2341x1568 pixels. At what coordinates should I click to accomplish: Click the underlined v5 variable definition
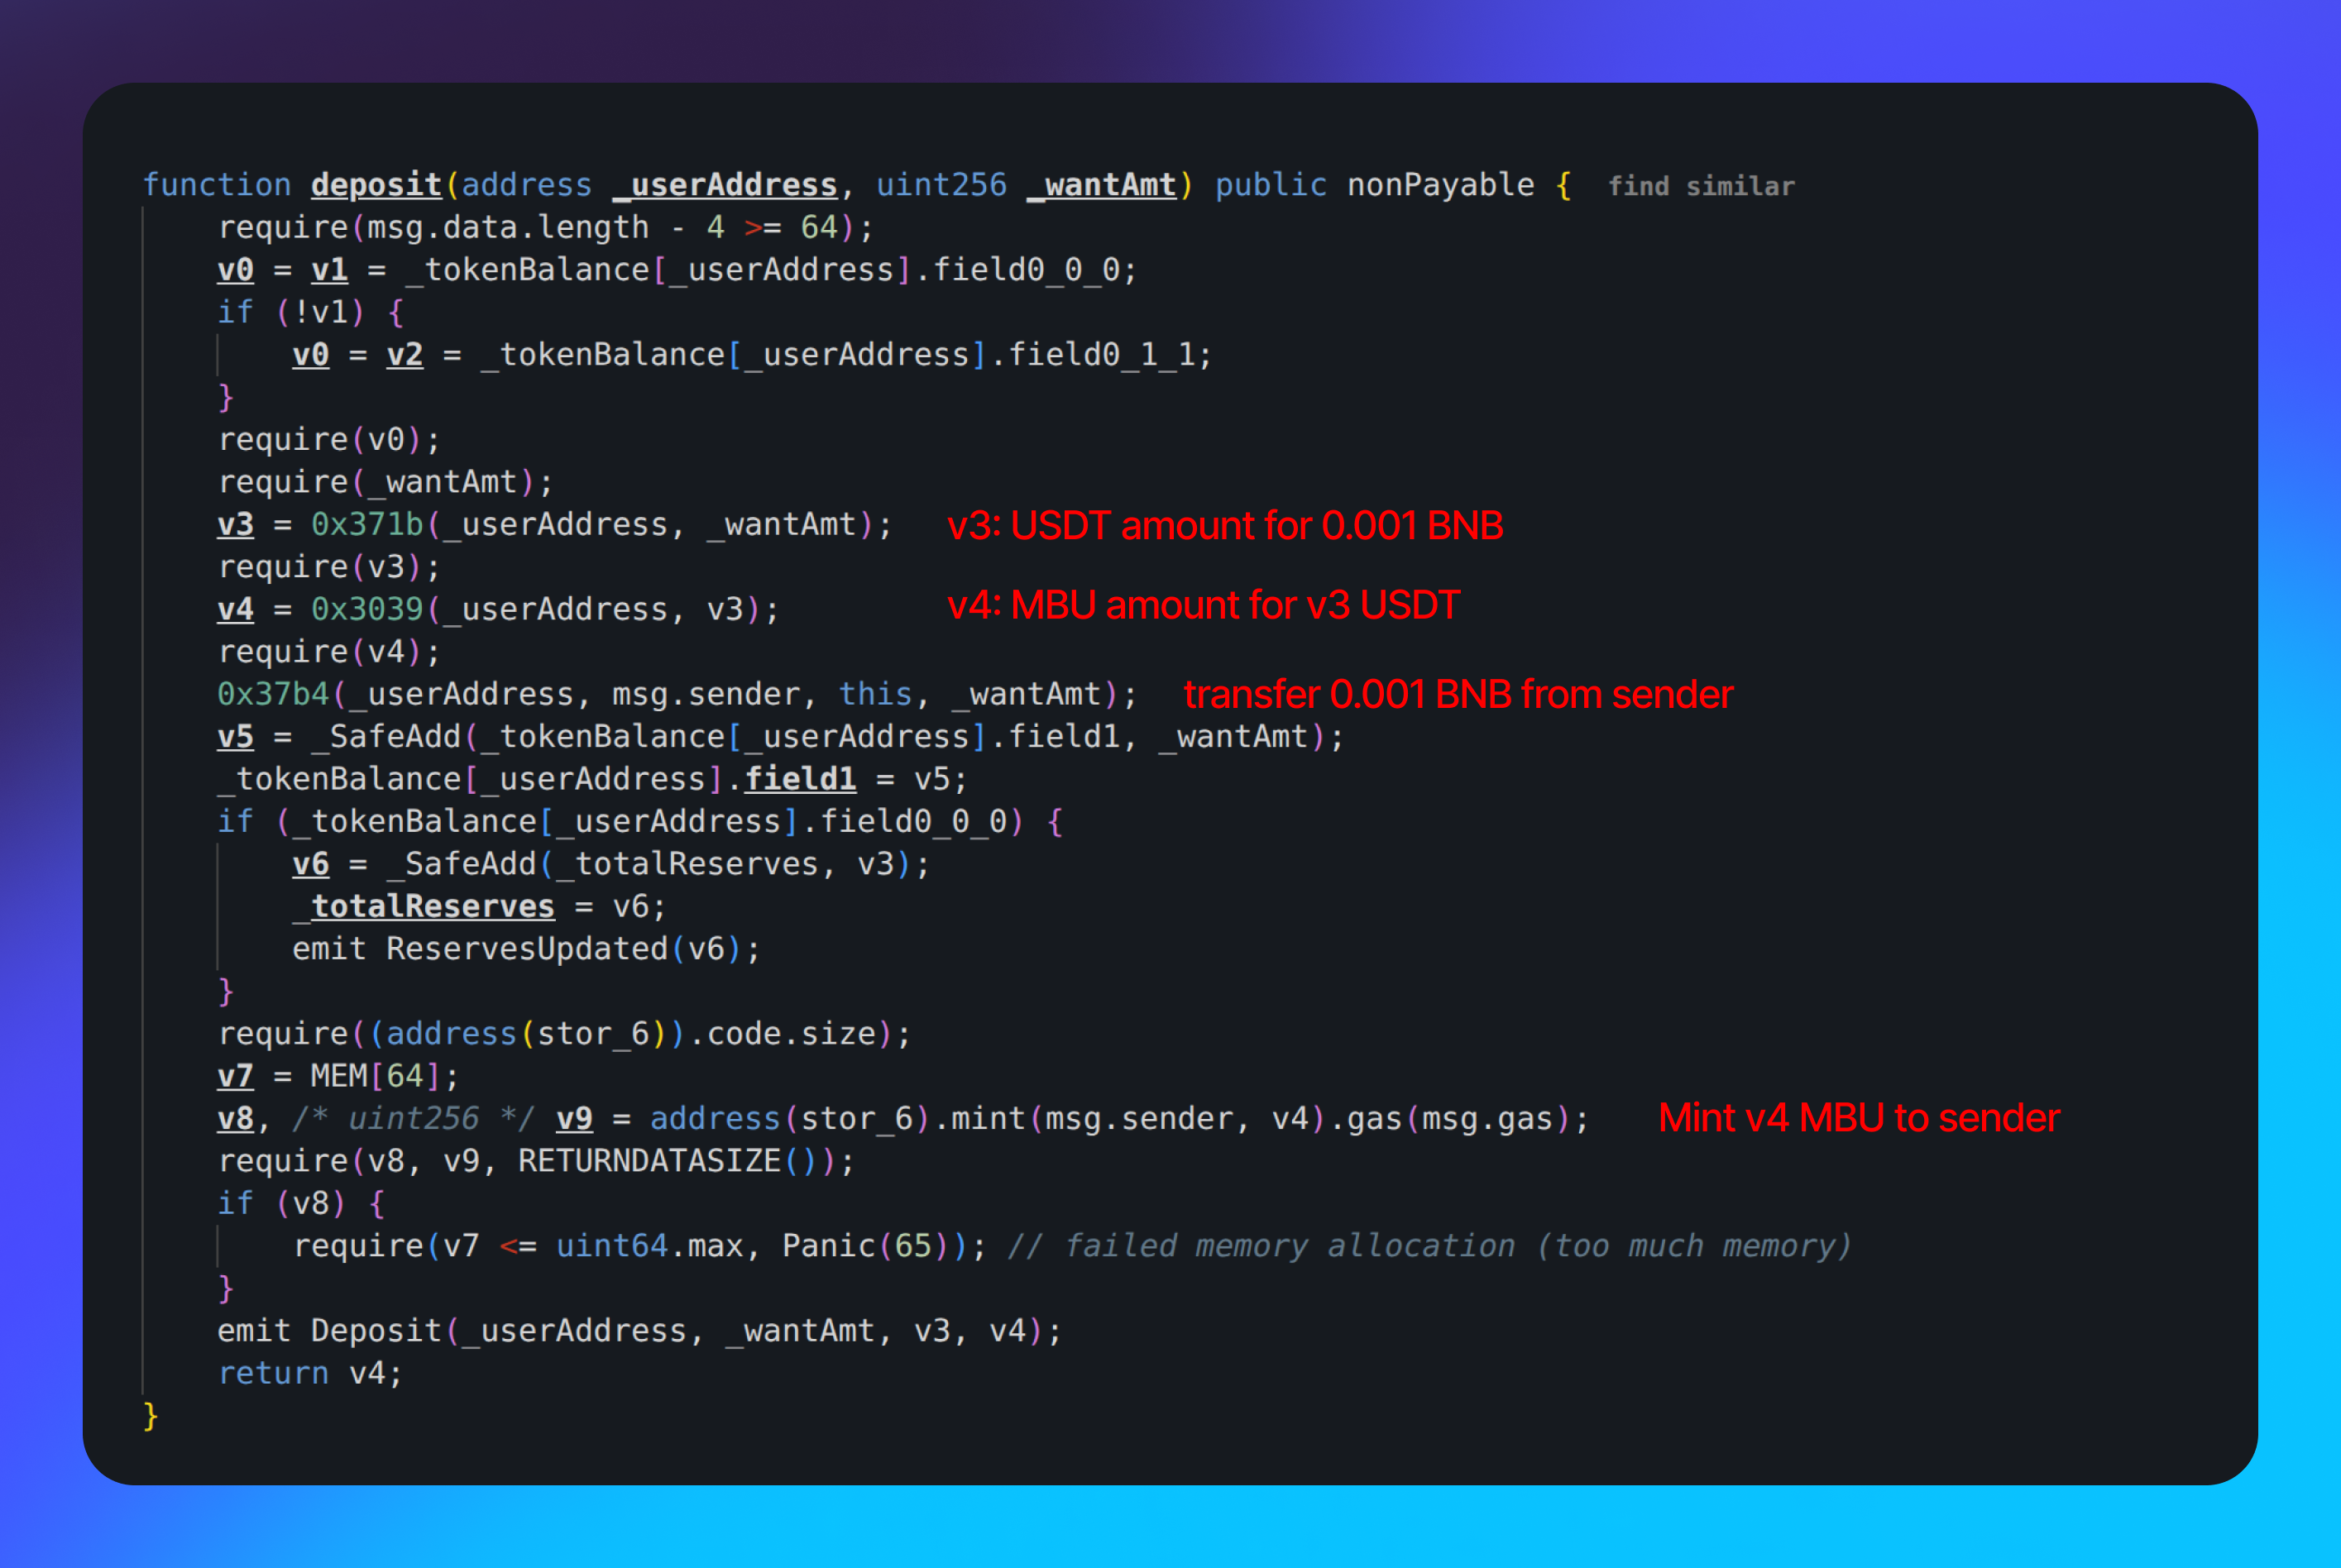[235, 737]
